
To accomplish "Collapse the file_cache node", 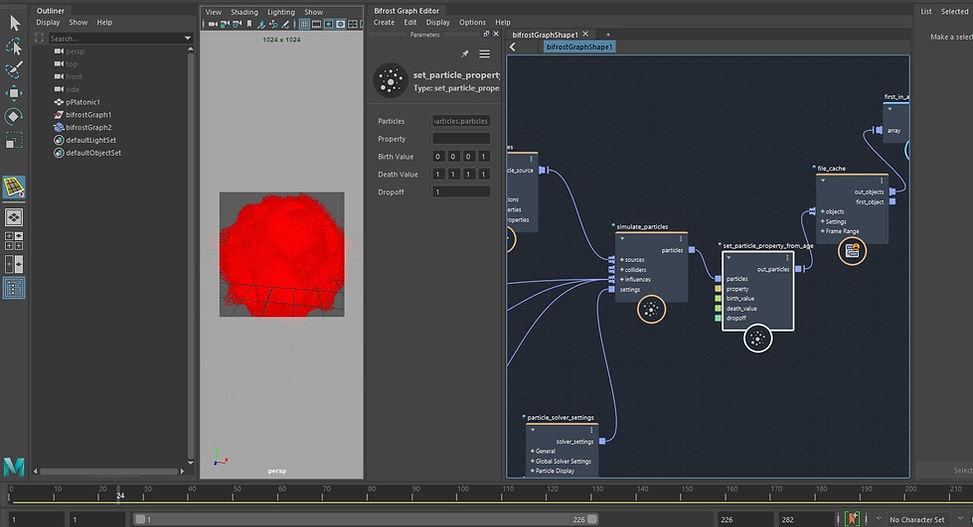I will (x=823, y=181).
